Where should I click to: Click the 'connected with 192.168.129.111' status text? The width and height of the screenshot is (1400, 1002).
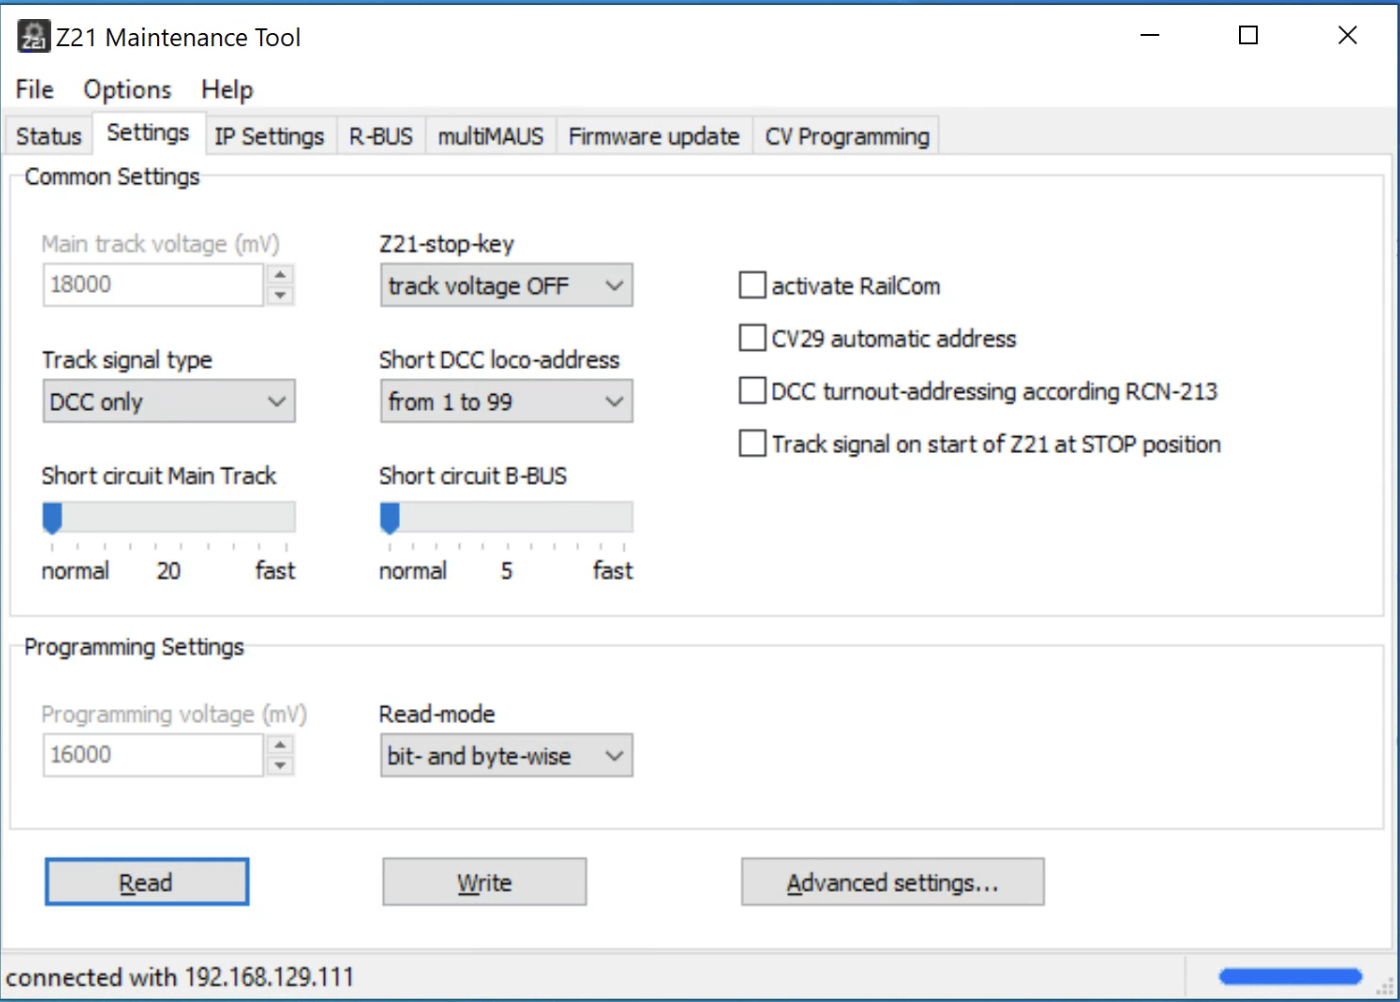(x=180, y=977)
